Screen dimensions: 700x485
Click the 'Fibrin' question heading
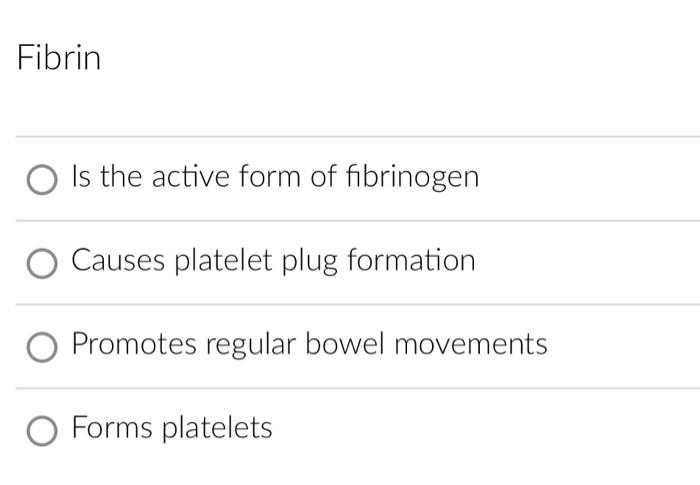pos(59,58)
